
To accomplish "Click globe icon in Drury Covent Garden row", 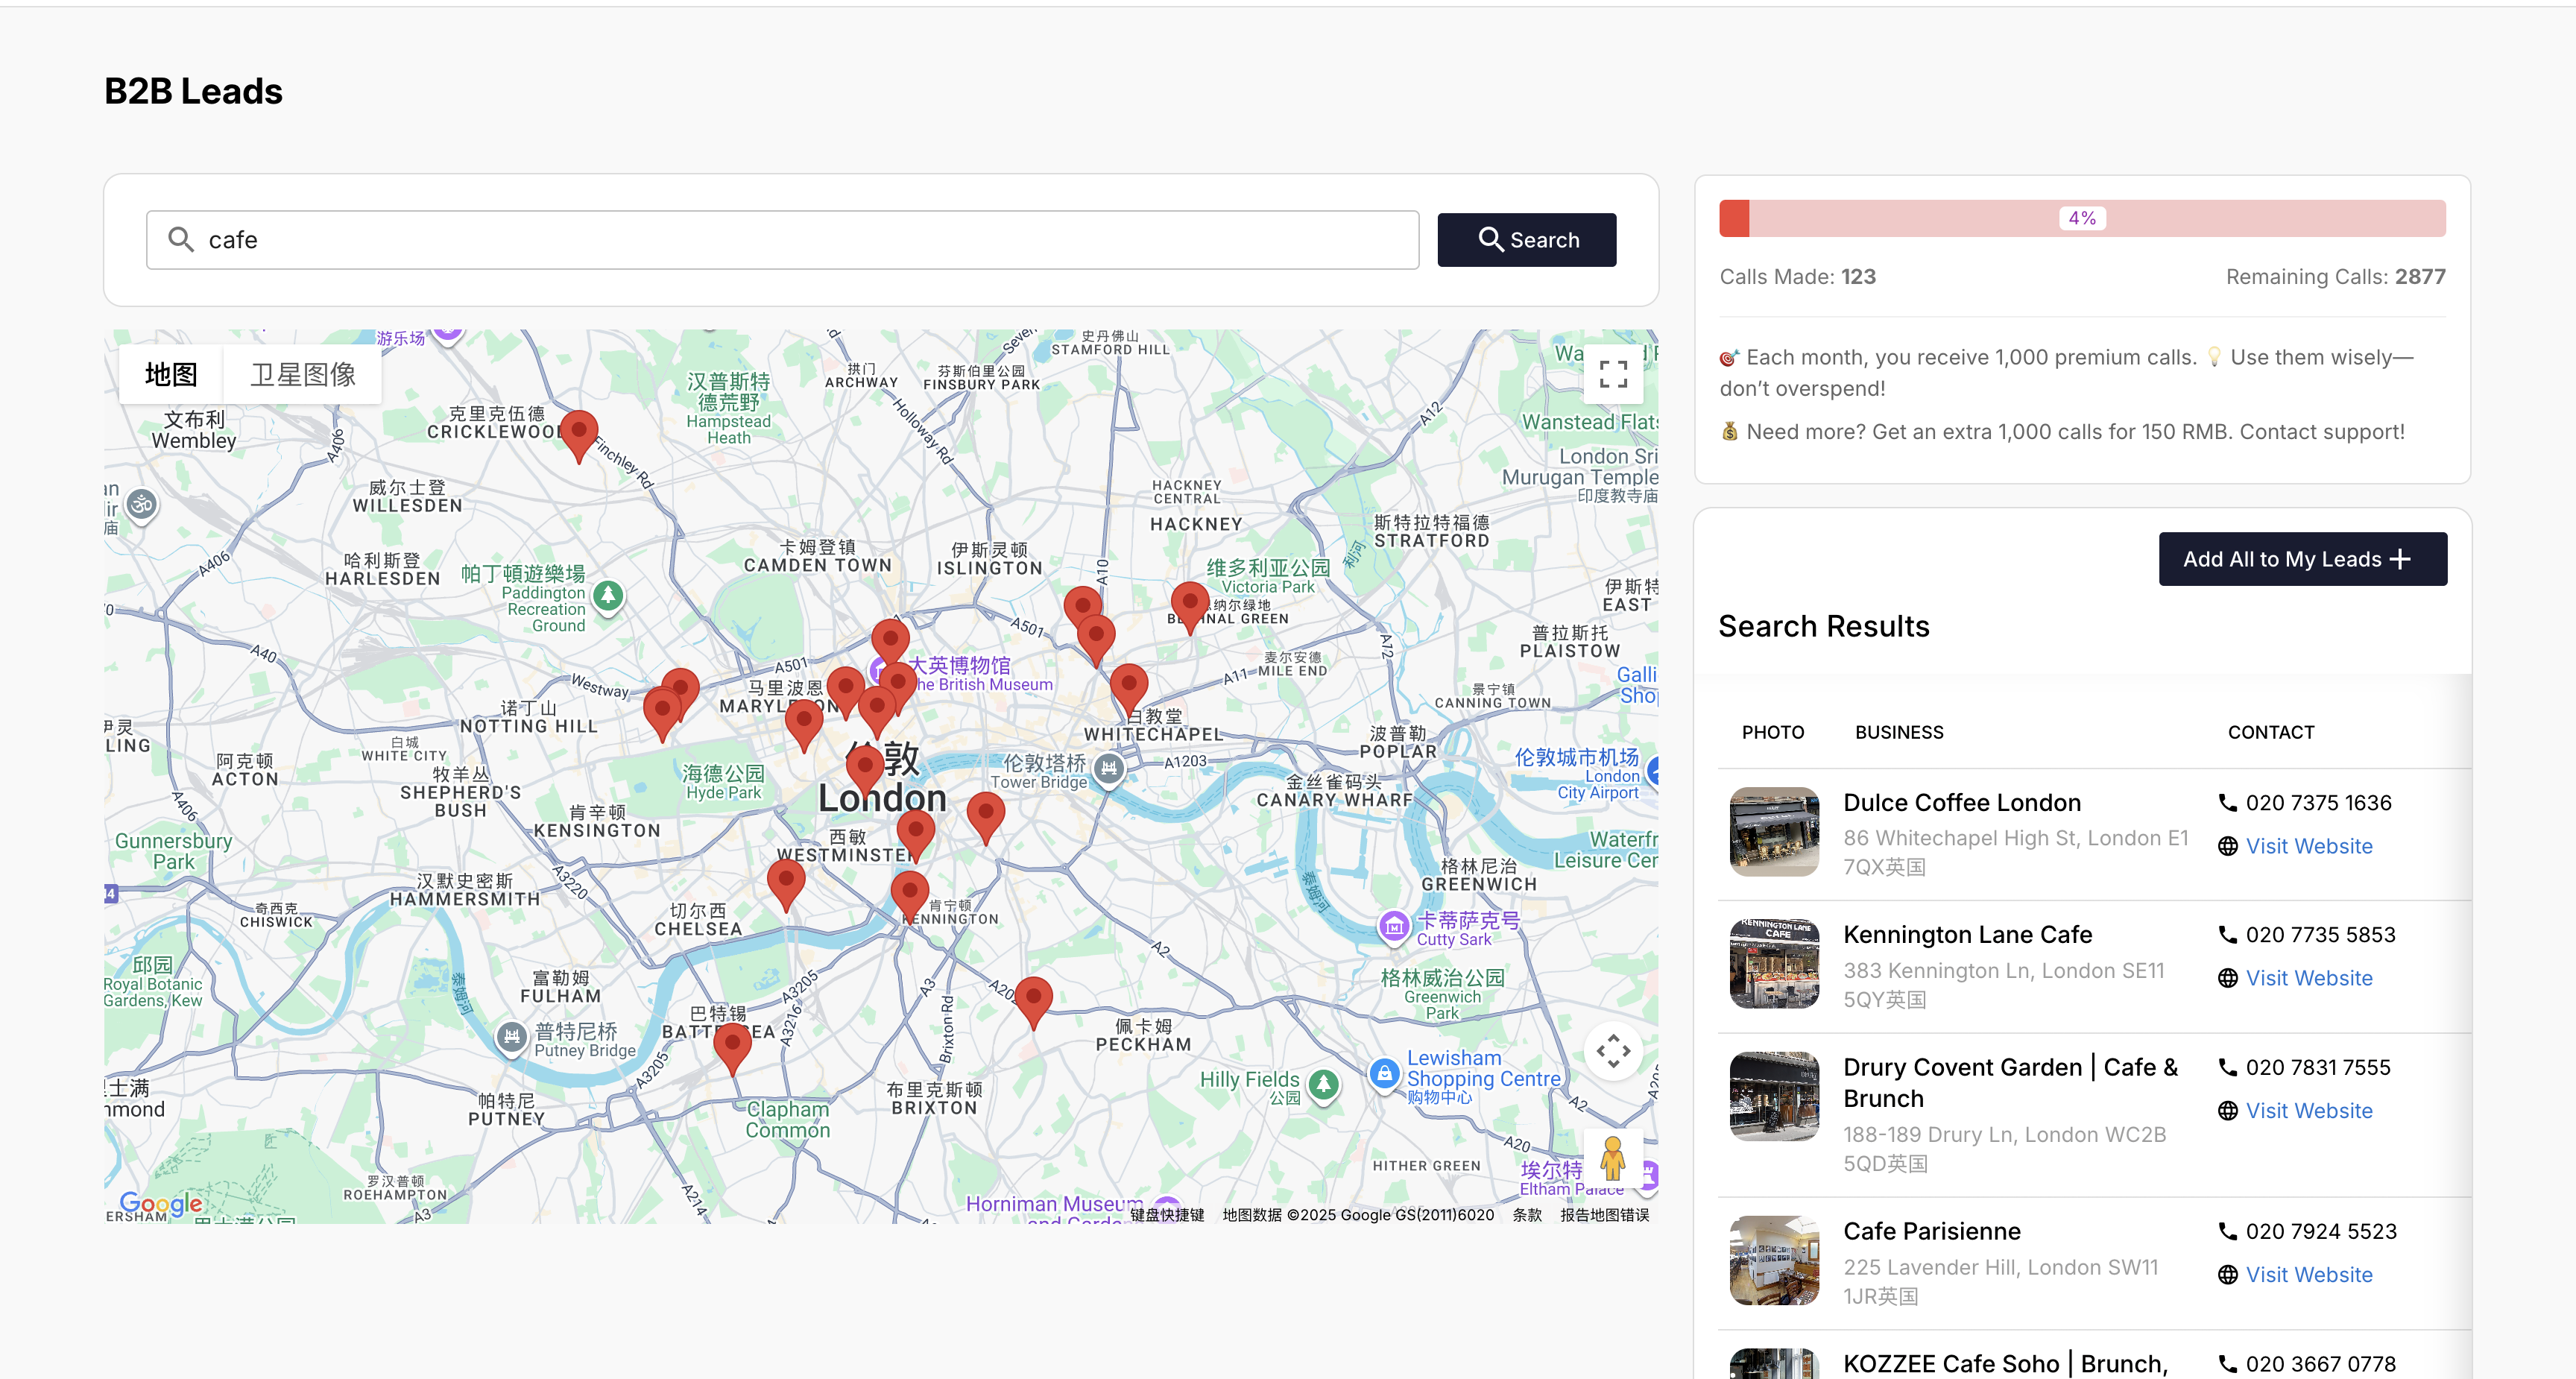I will [2227, 1111].
